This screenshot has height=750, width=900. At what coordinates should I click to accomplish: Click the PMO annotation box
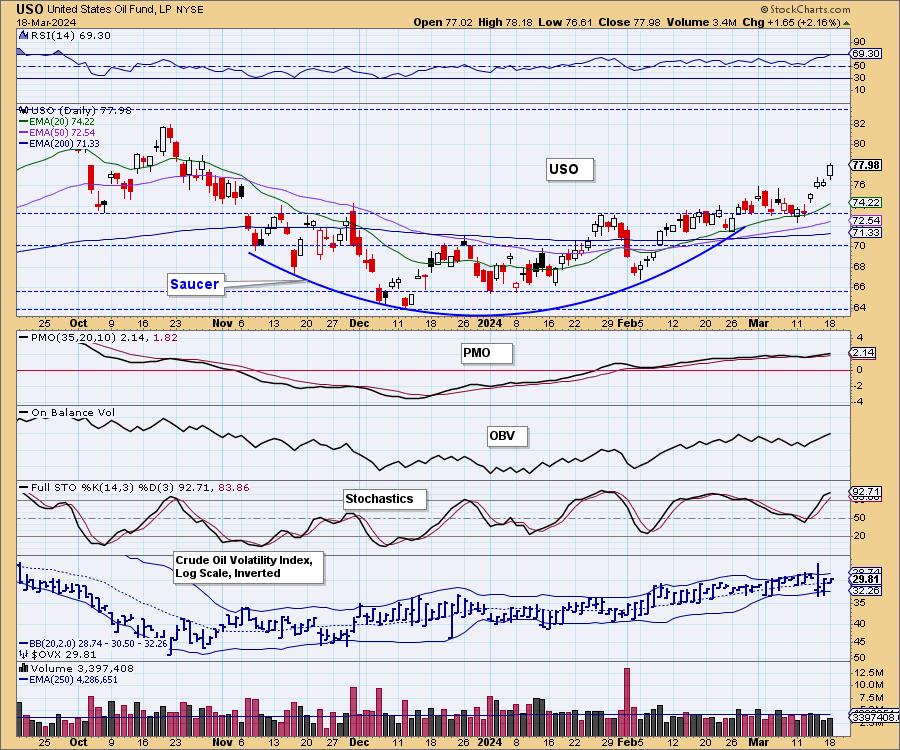pyautogui.click(x=486, y=353)
